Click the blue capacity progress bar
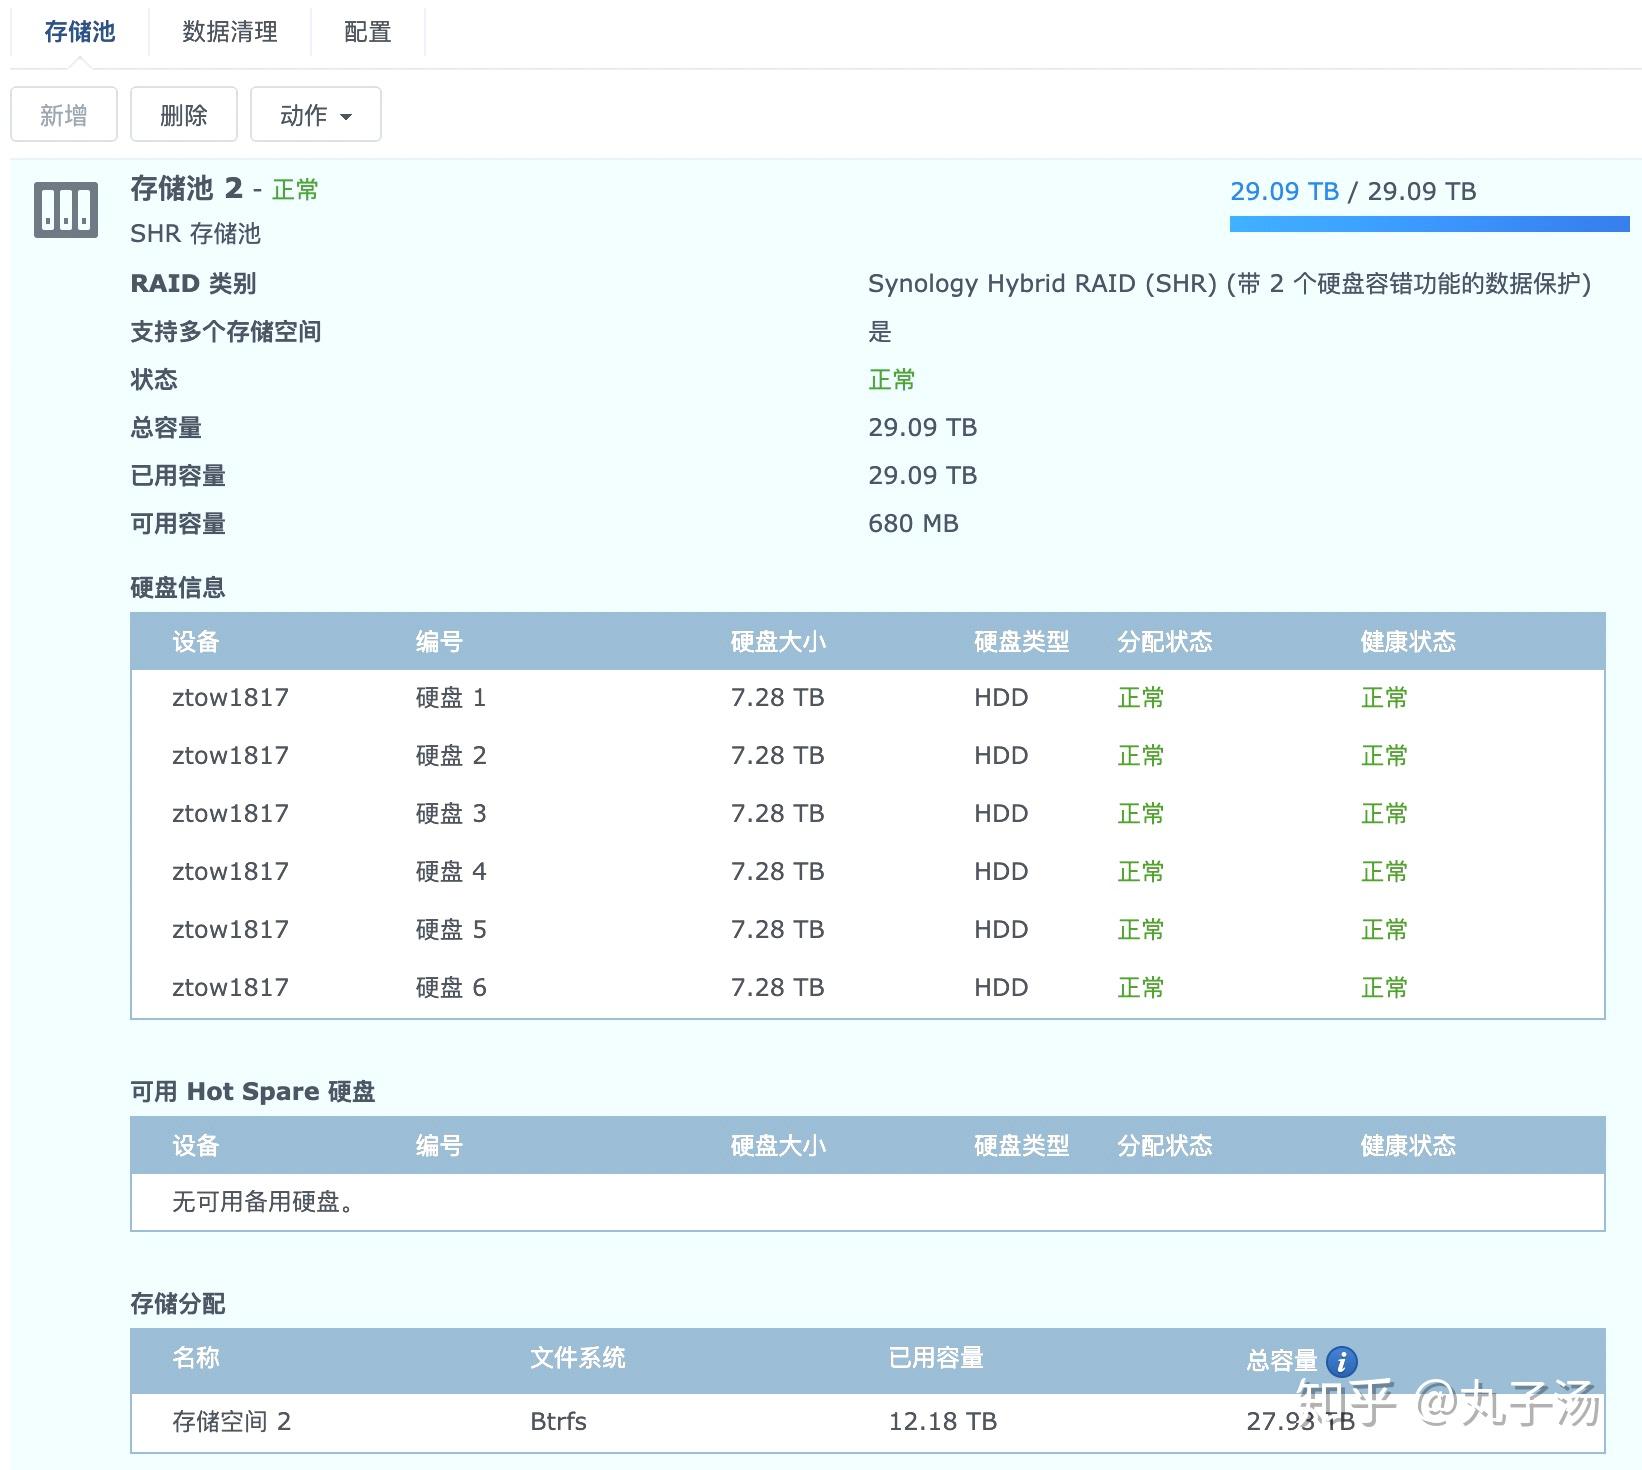 [x=1430, y=225]
